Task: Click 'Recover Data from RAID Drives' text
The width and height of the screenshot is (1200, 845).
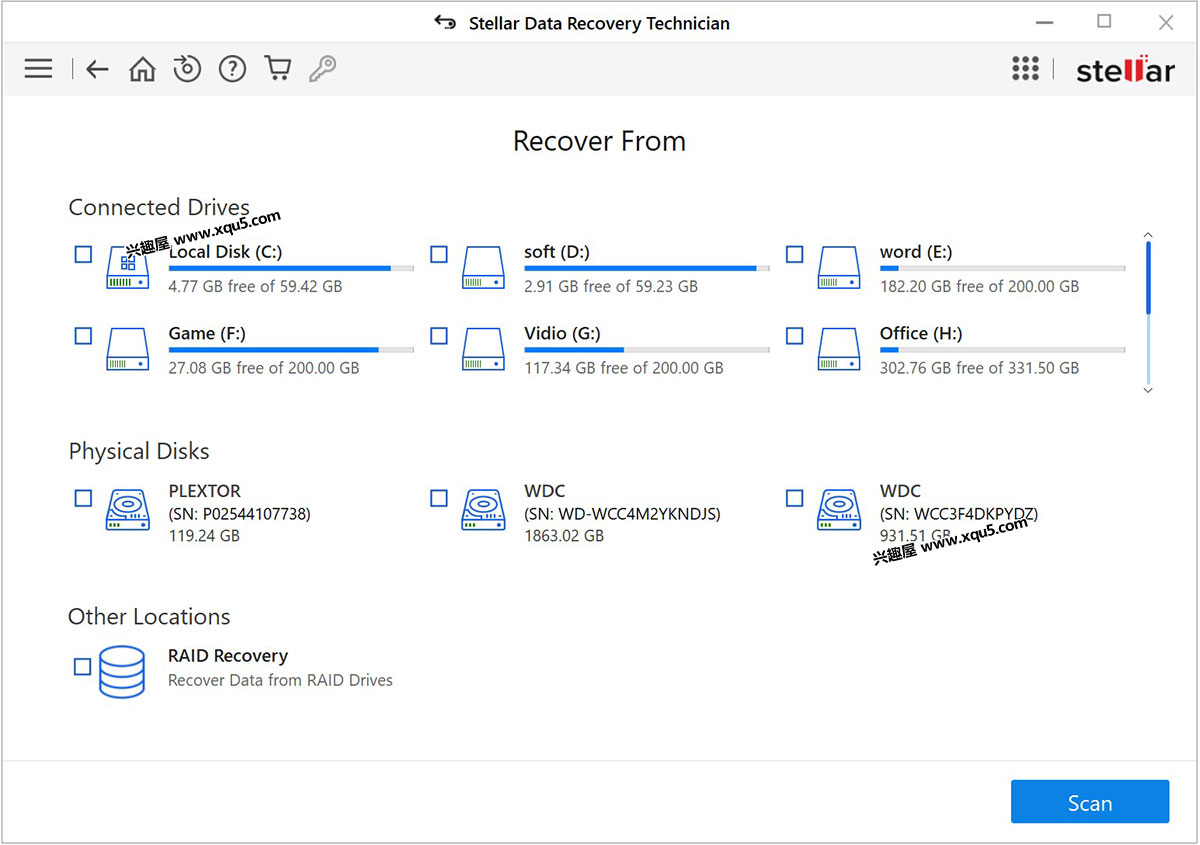Action: point(280,680)
